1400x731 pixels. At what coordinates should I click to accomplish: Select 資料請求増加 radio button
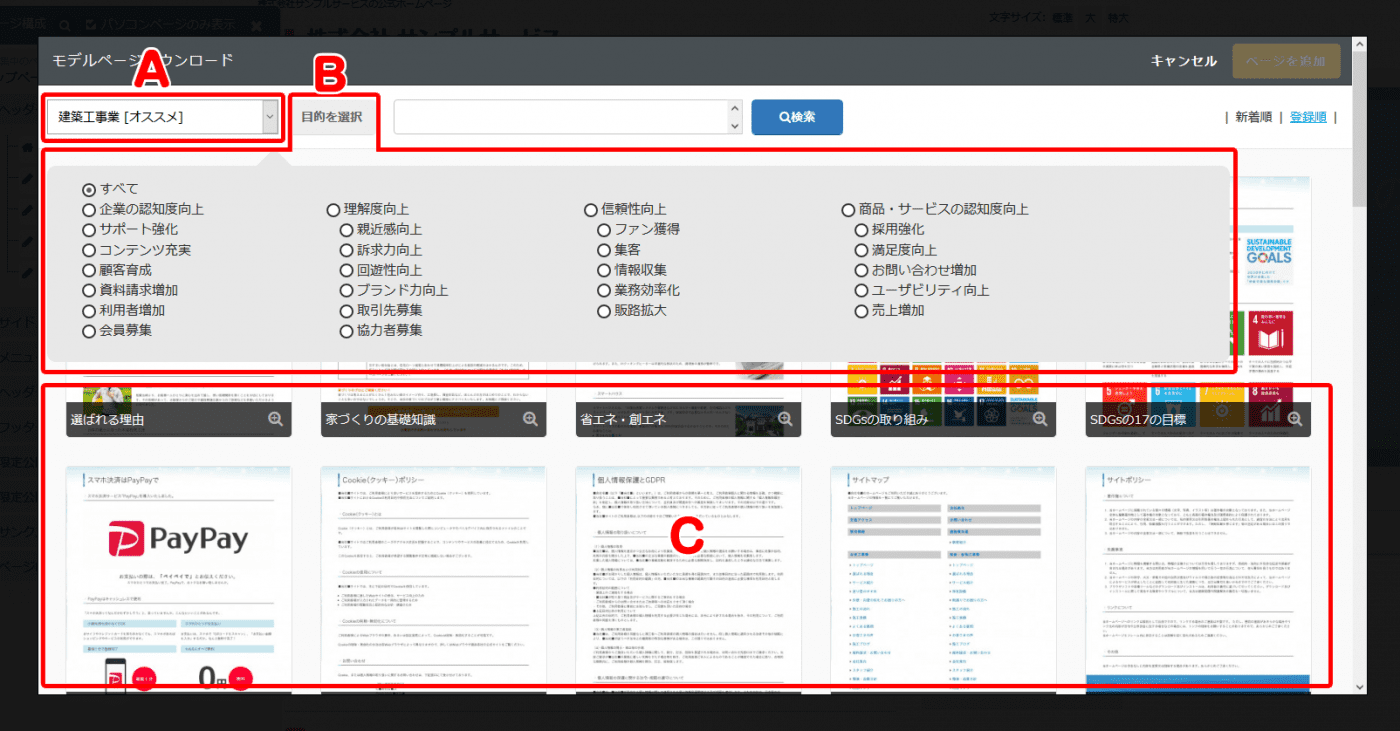click(89, 290)
